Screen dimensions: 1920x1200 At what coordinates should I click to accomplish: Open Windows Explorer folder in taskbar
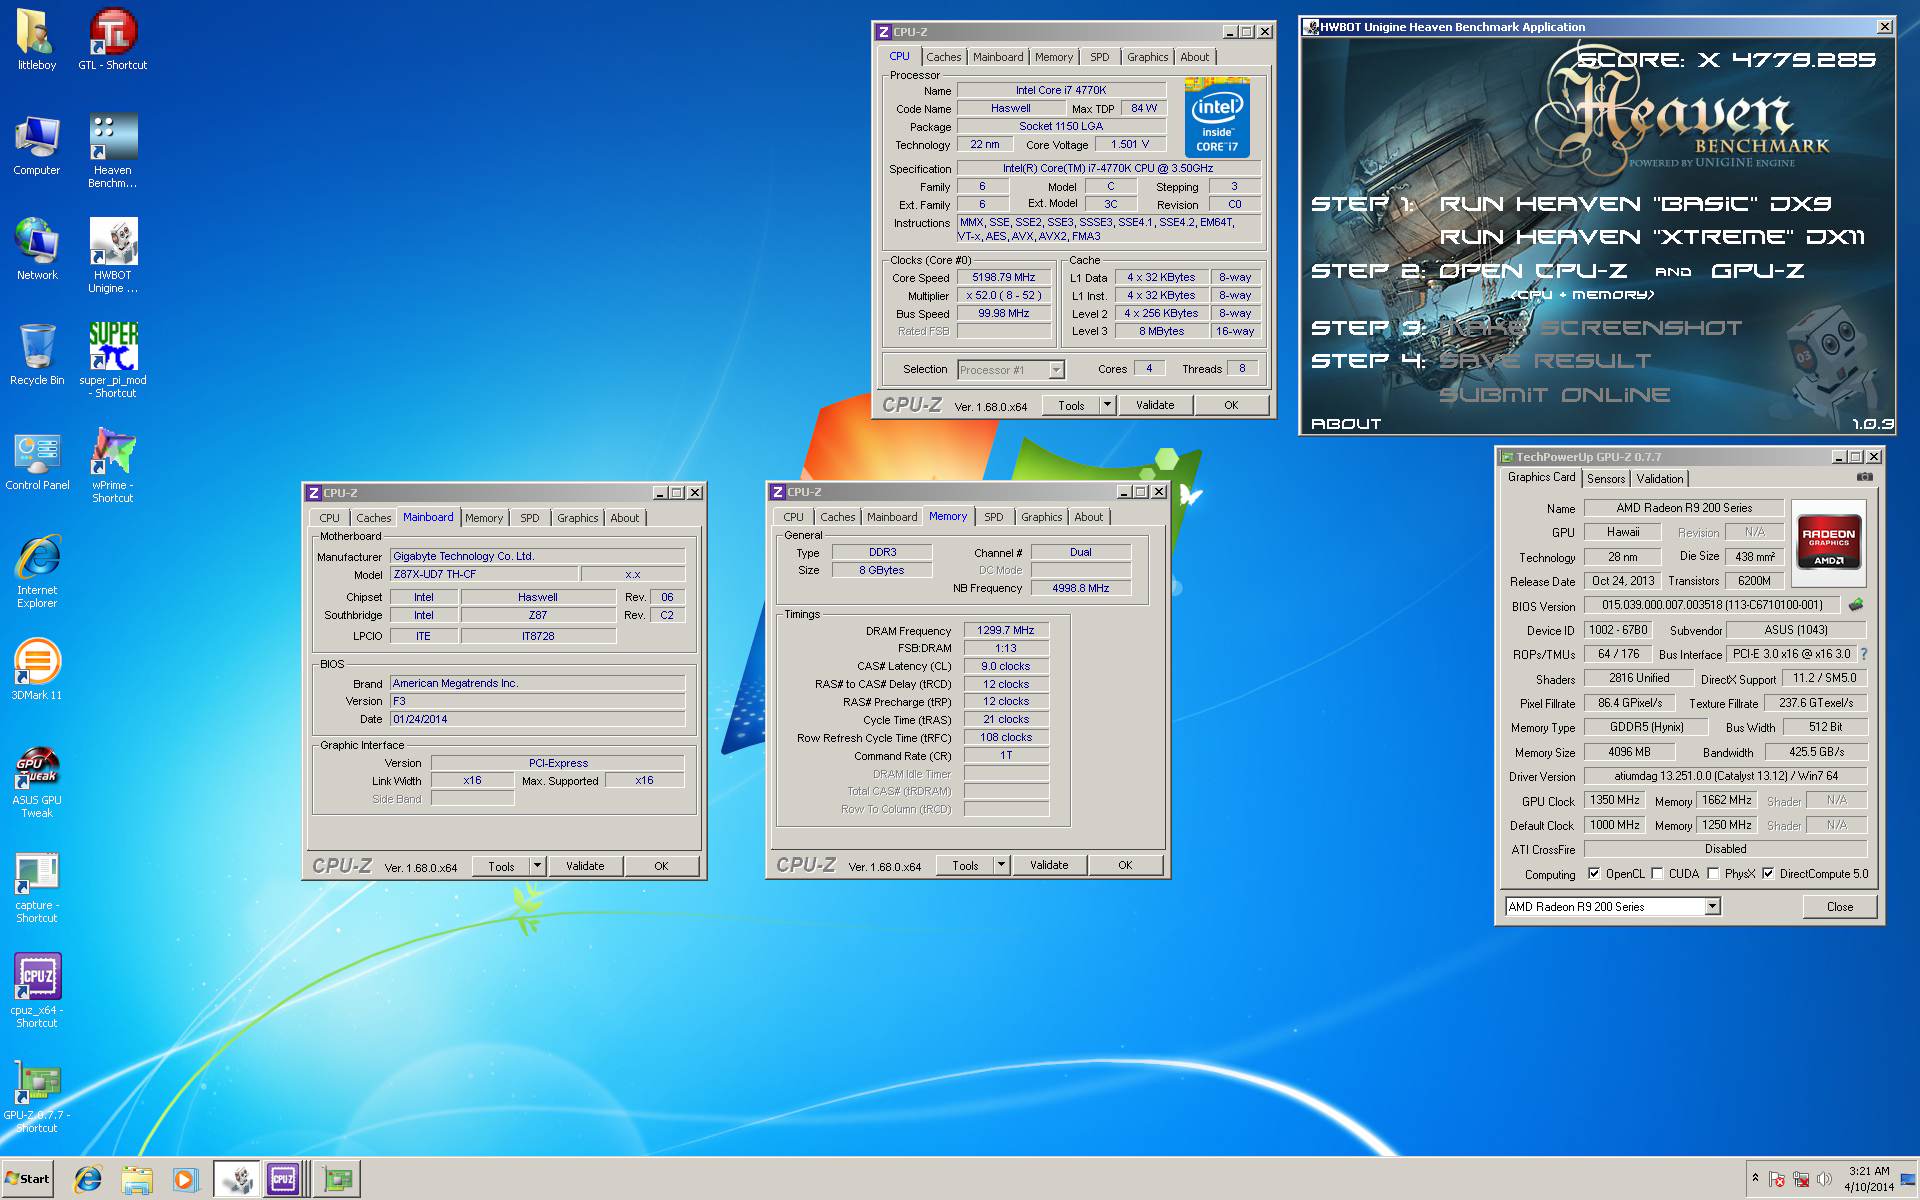[x=137, y=1179]
